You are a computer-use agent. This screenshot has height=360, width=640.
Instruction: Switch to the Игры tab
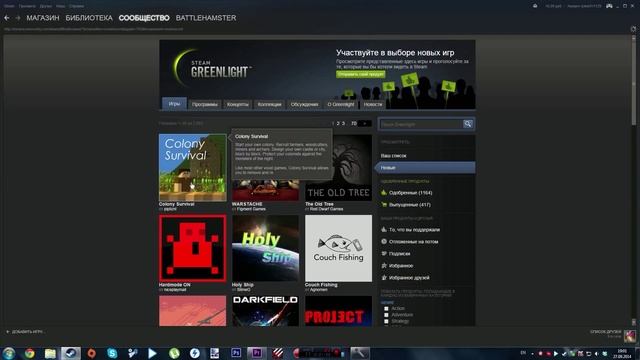tap(174, 104)
